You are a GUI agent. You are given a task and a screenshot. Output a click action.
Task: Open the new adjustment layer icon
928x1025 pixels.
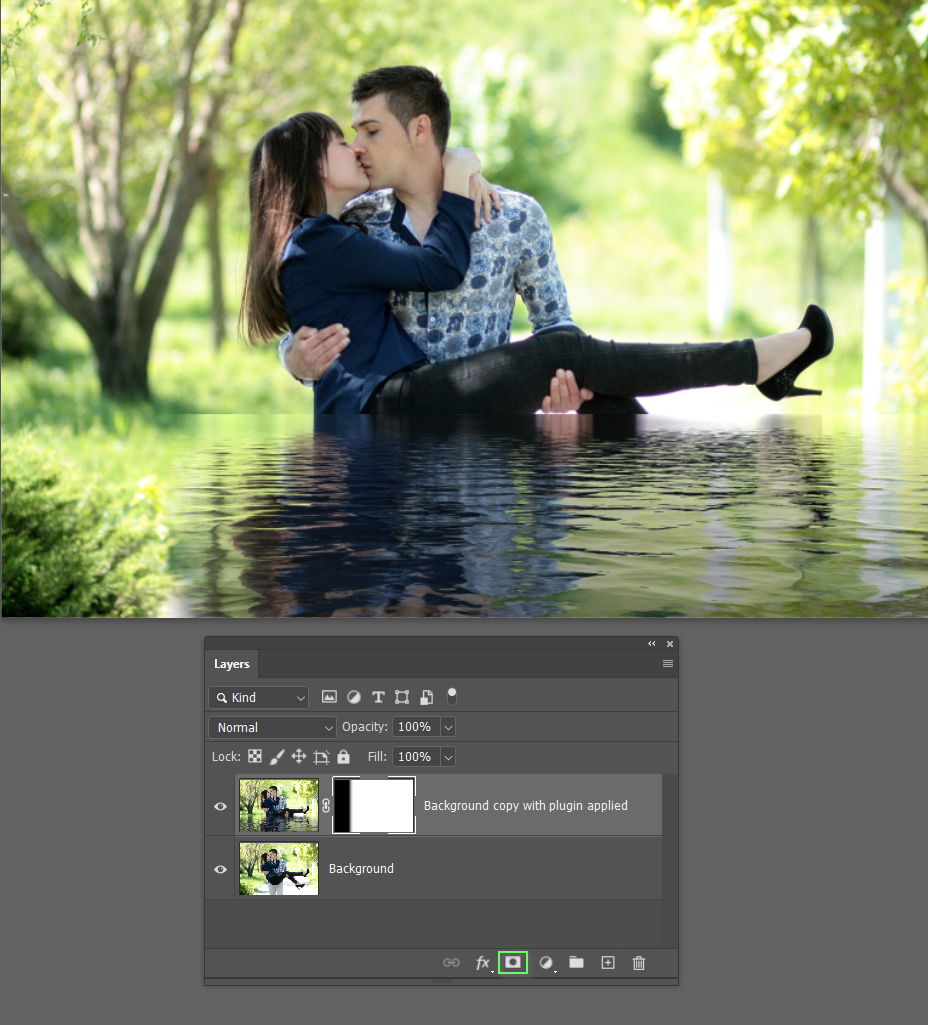click(x=545, y=962)
